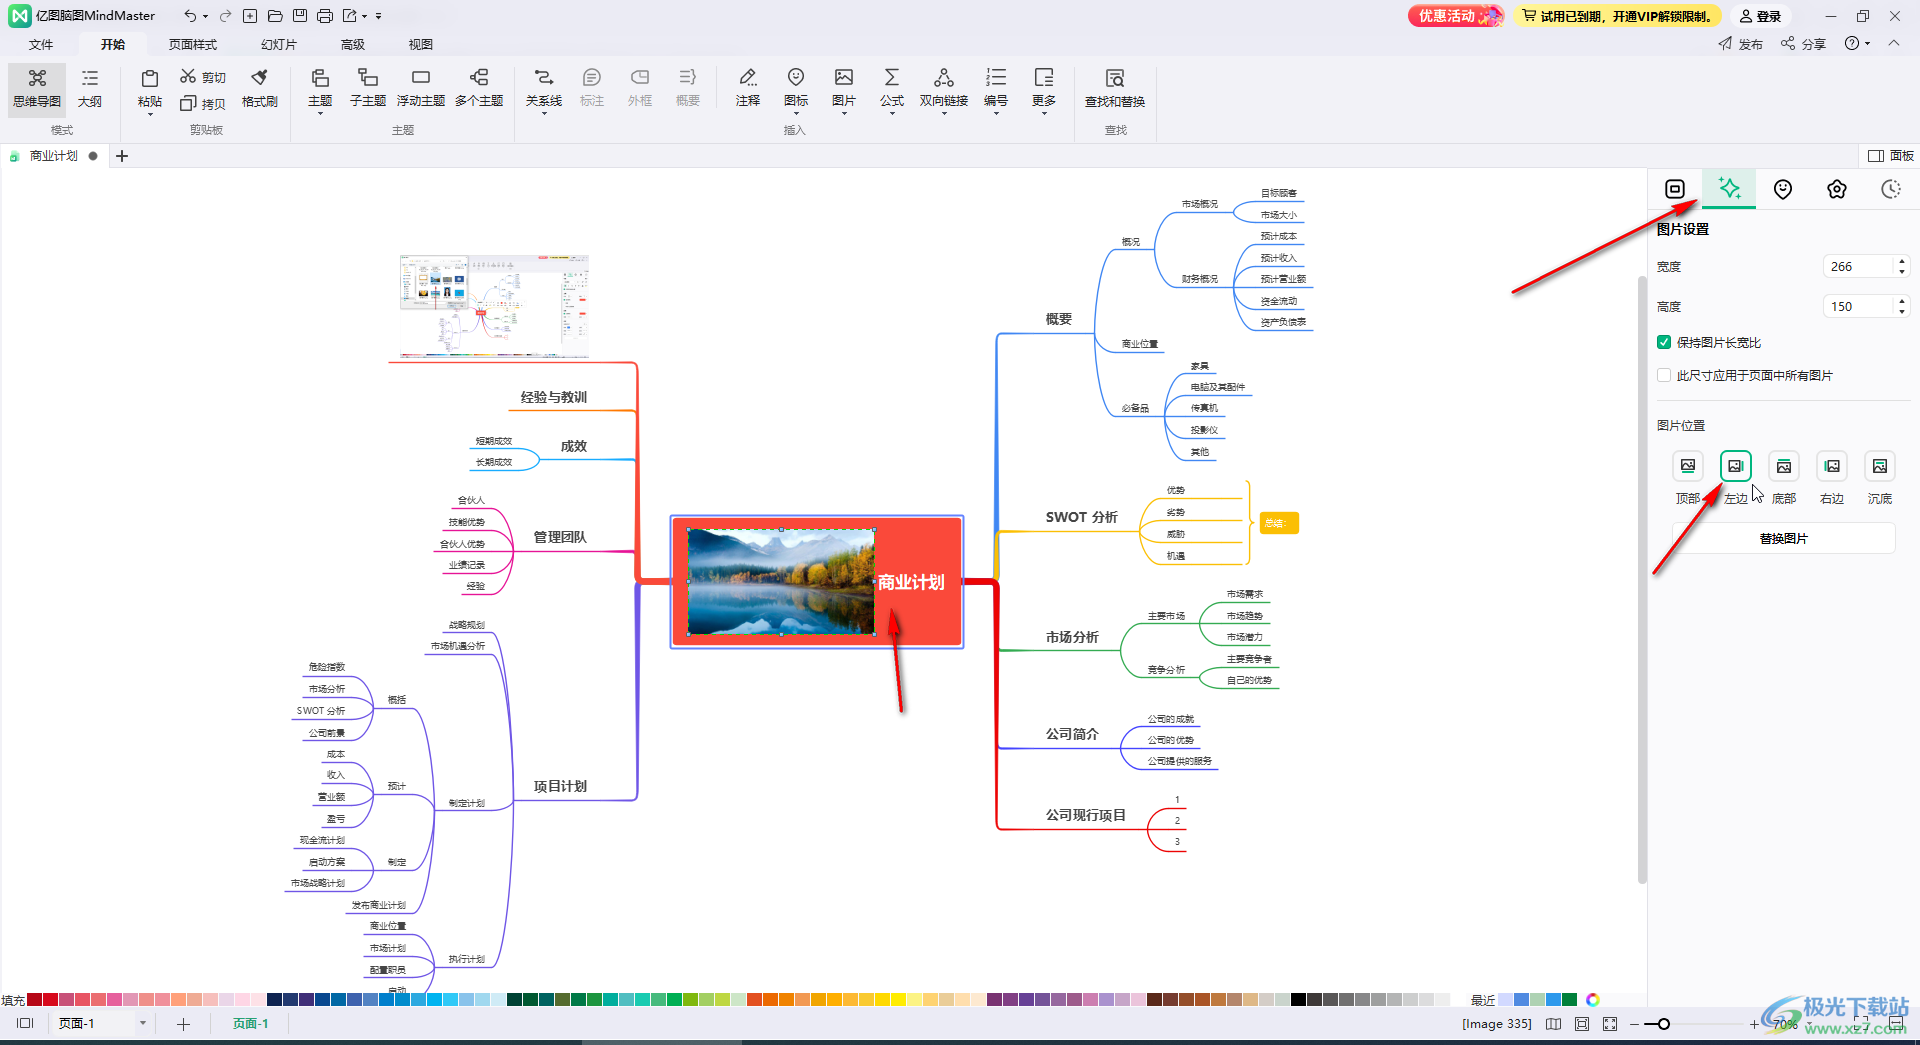Screen dimensions: 1920x1045
Task: Open the marker smiley panel tab
Action: [1783, 189]
